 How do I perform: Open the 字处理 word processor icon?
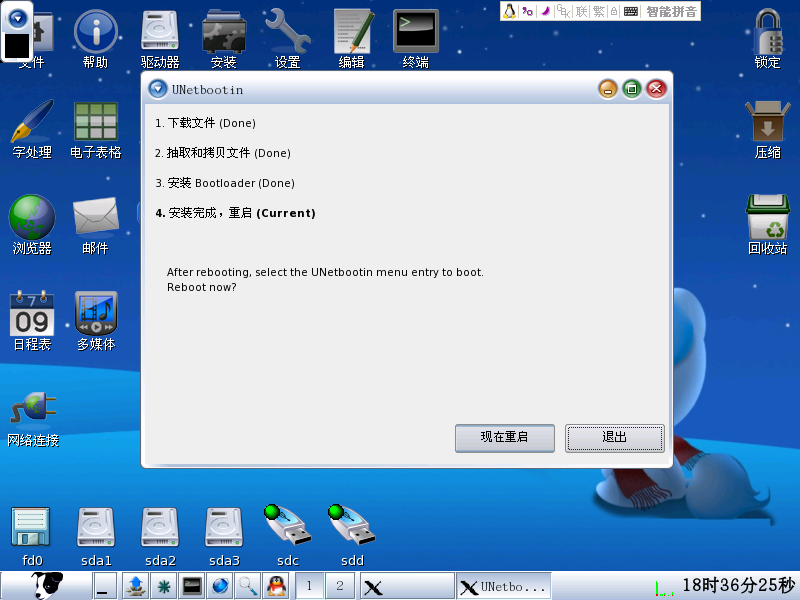click(32, 130)
